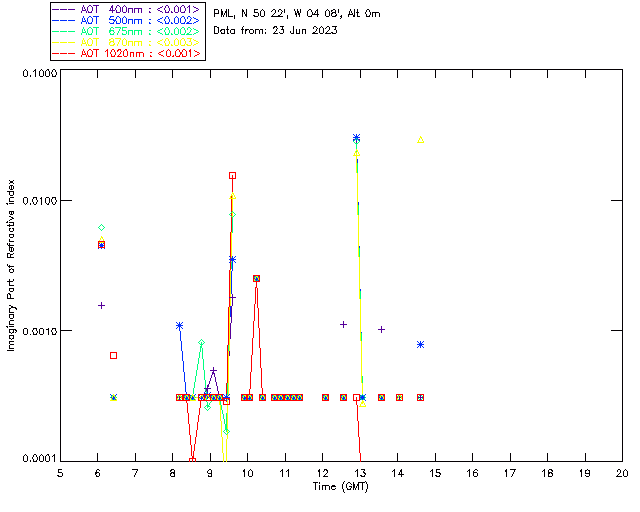
Task: Click the x-axis tick label 8
Action: coord(173,473)
